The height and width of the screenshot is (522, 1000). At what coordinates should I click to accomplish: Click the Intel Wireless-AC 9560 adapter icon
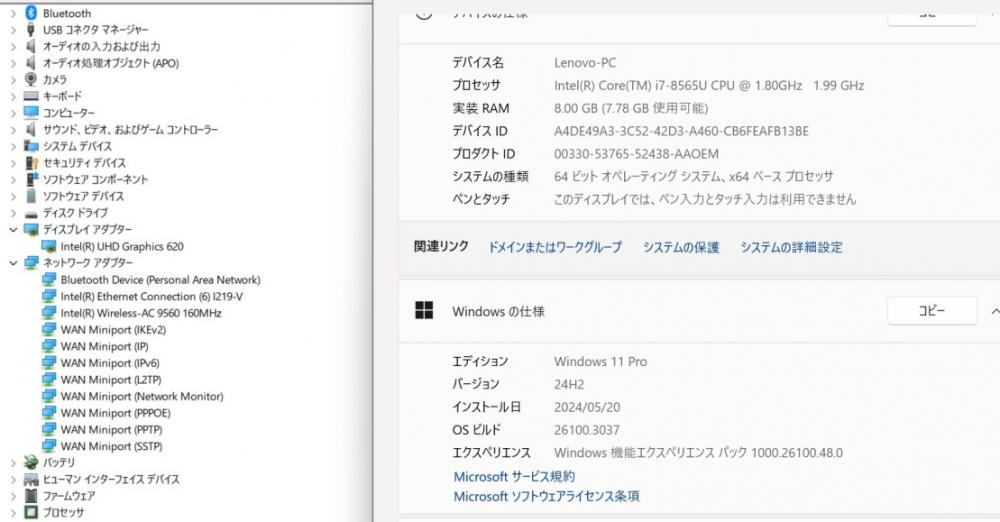(x=48, y=313)
